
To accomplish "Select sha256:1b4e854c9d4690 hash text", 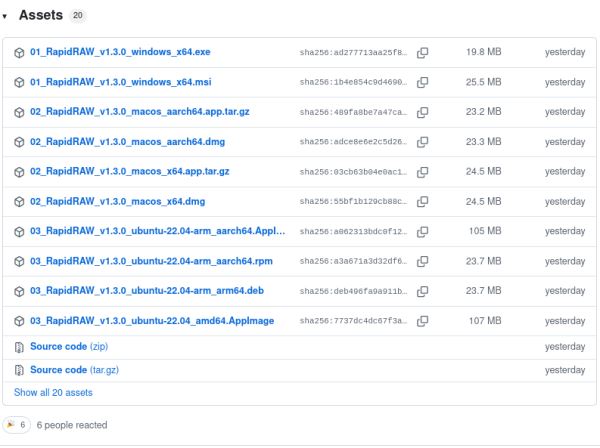I will click(353, 82).
